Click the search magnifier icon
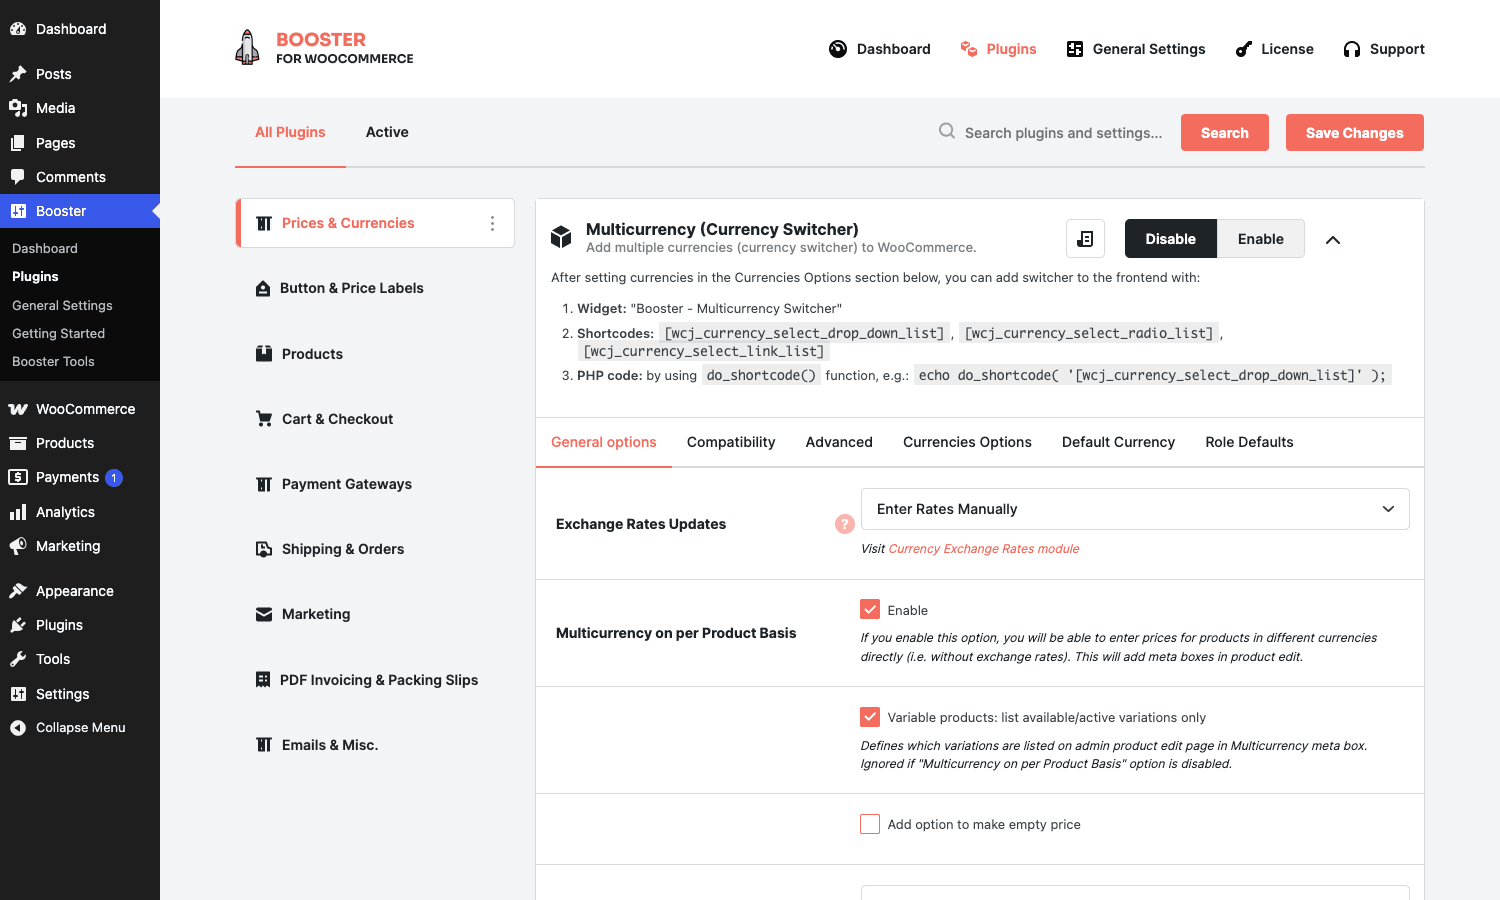The image size is (1500, 900). (x=946, y=131)
